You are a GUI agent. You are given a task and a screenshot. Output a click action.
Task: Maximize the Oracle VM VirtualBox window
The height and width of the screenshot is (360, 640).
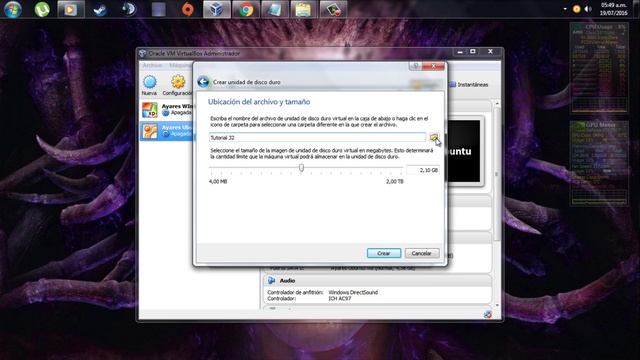(x=473, y=52)
